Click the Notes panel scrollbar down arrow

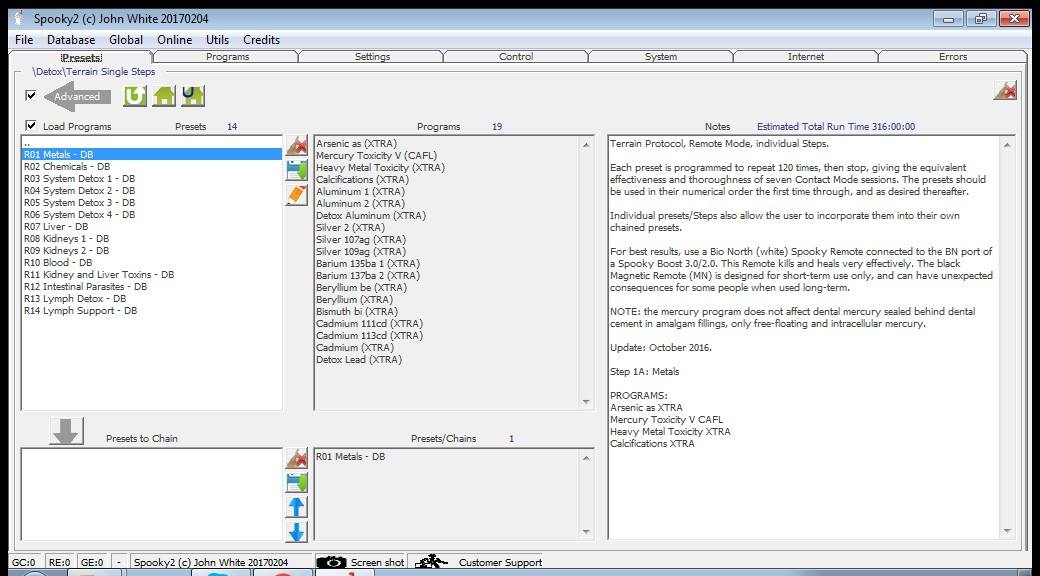[1008, 531]
